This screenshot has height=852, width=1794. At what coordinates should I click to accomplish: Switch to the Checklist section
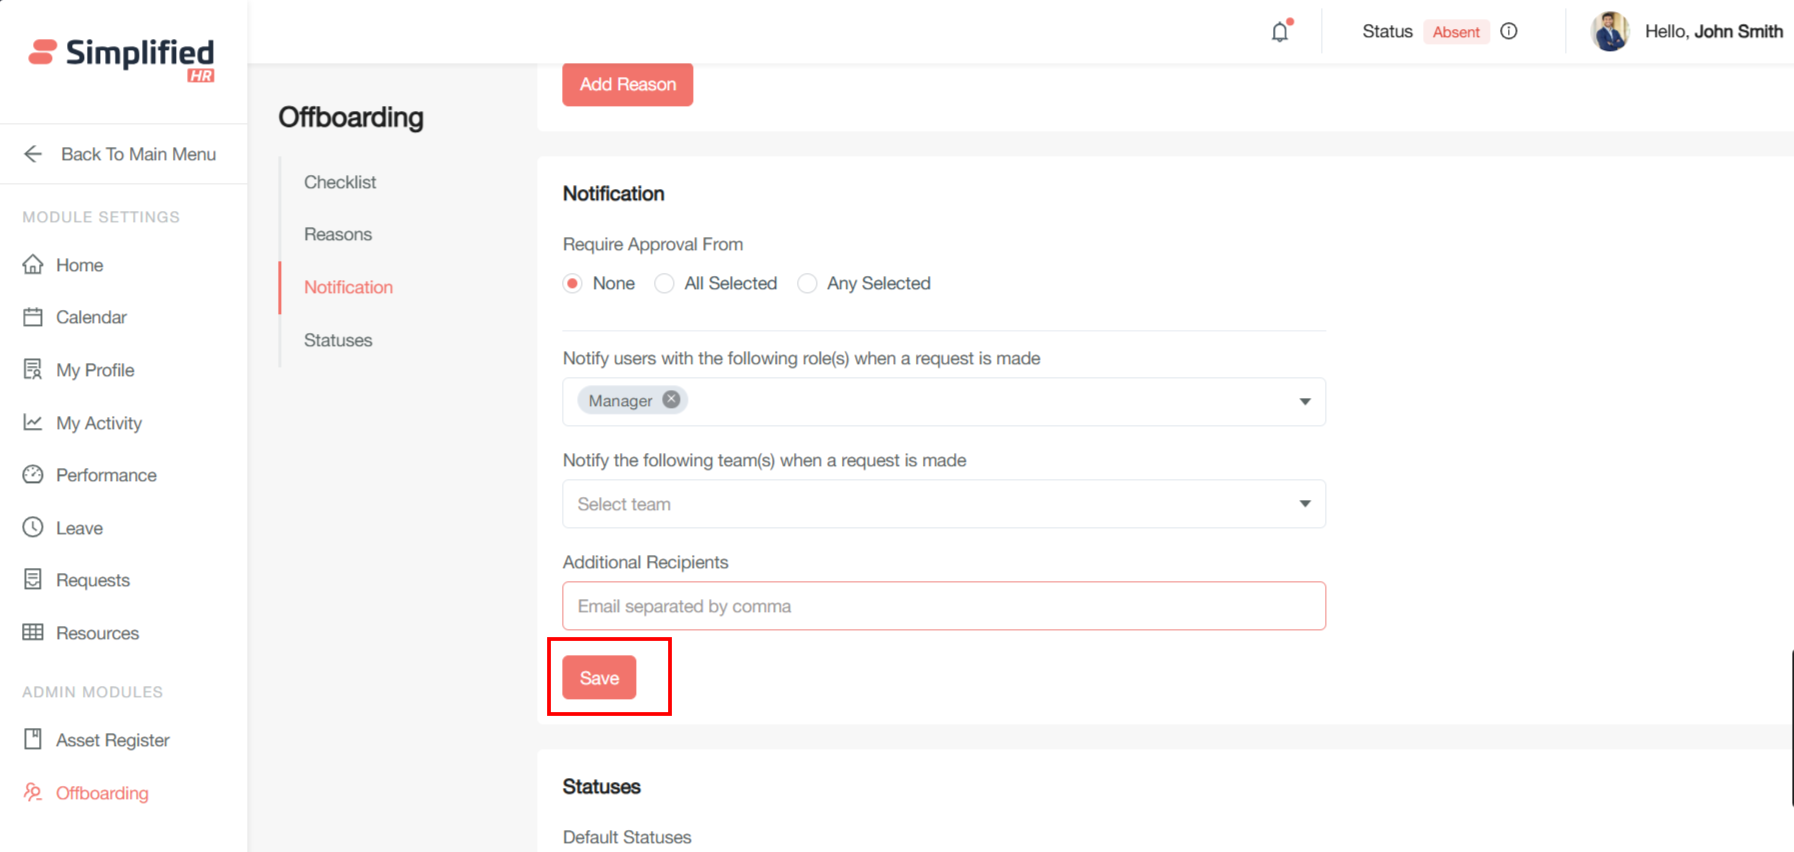340,182
